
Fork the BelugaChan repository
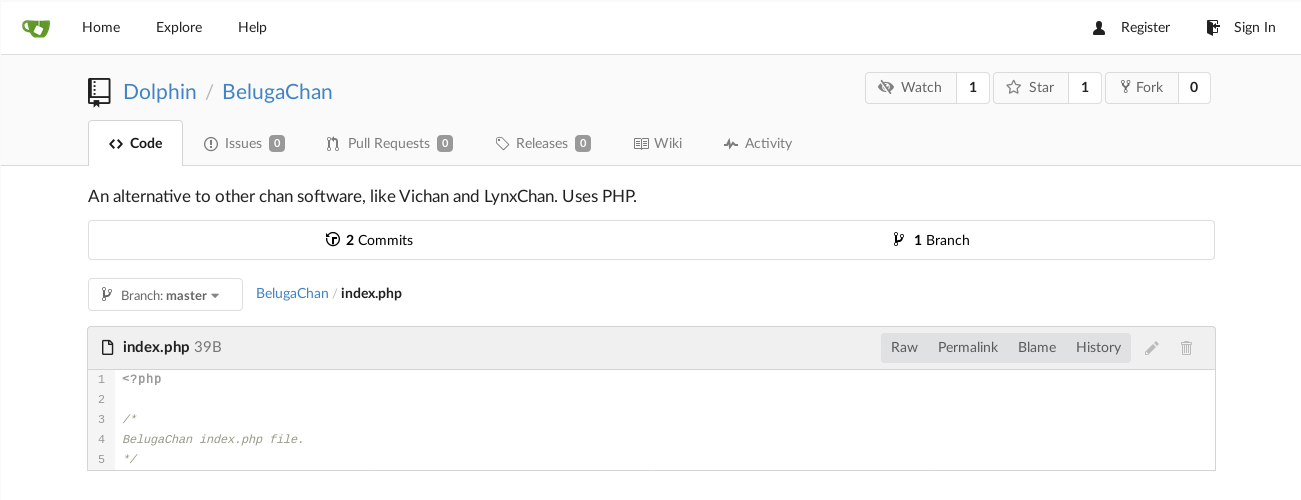coord(1141,88)
